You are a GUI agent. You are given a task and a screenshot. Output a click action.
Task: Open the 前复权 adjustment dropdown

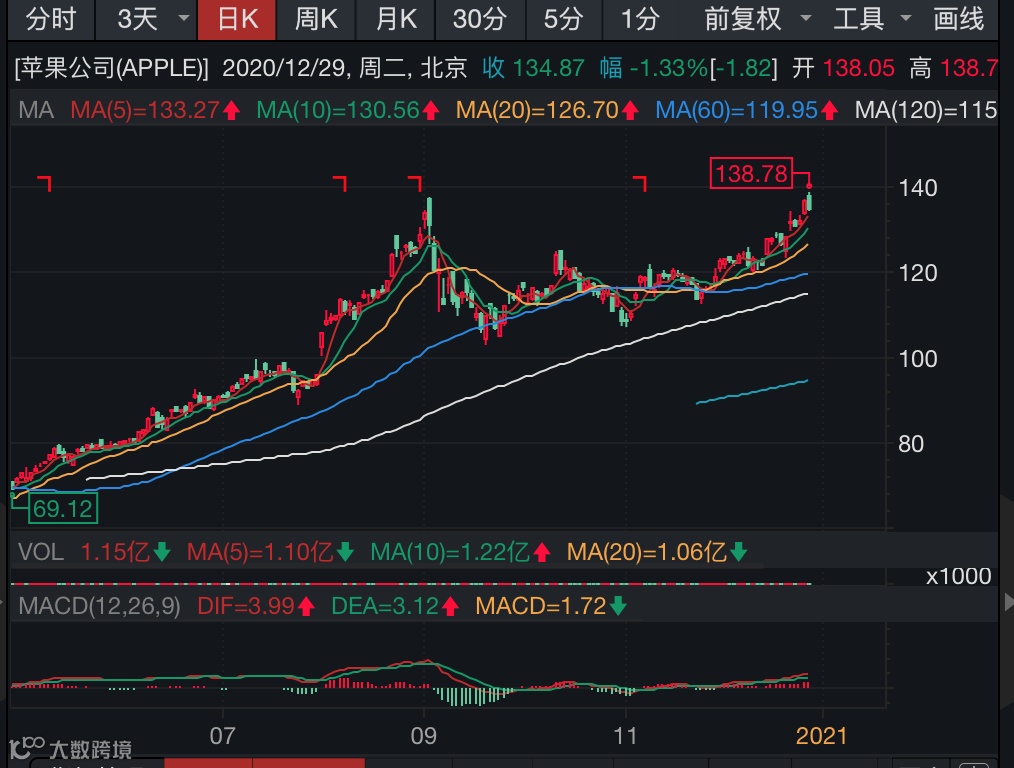(757, 19)
